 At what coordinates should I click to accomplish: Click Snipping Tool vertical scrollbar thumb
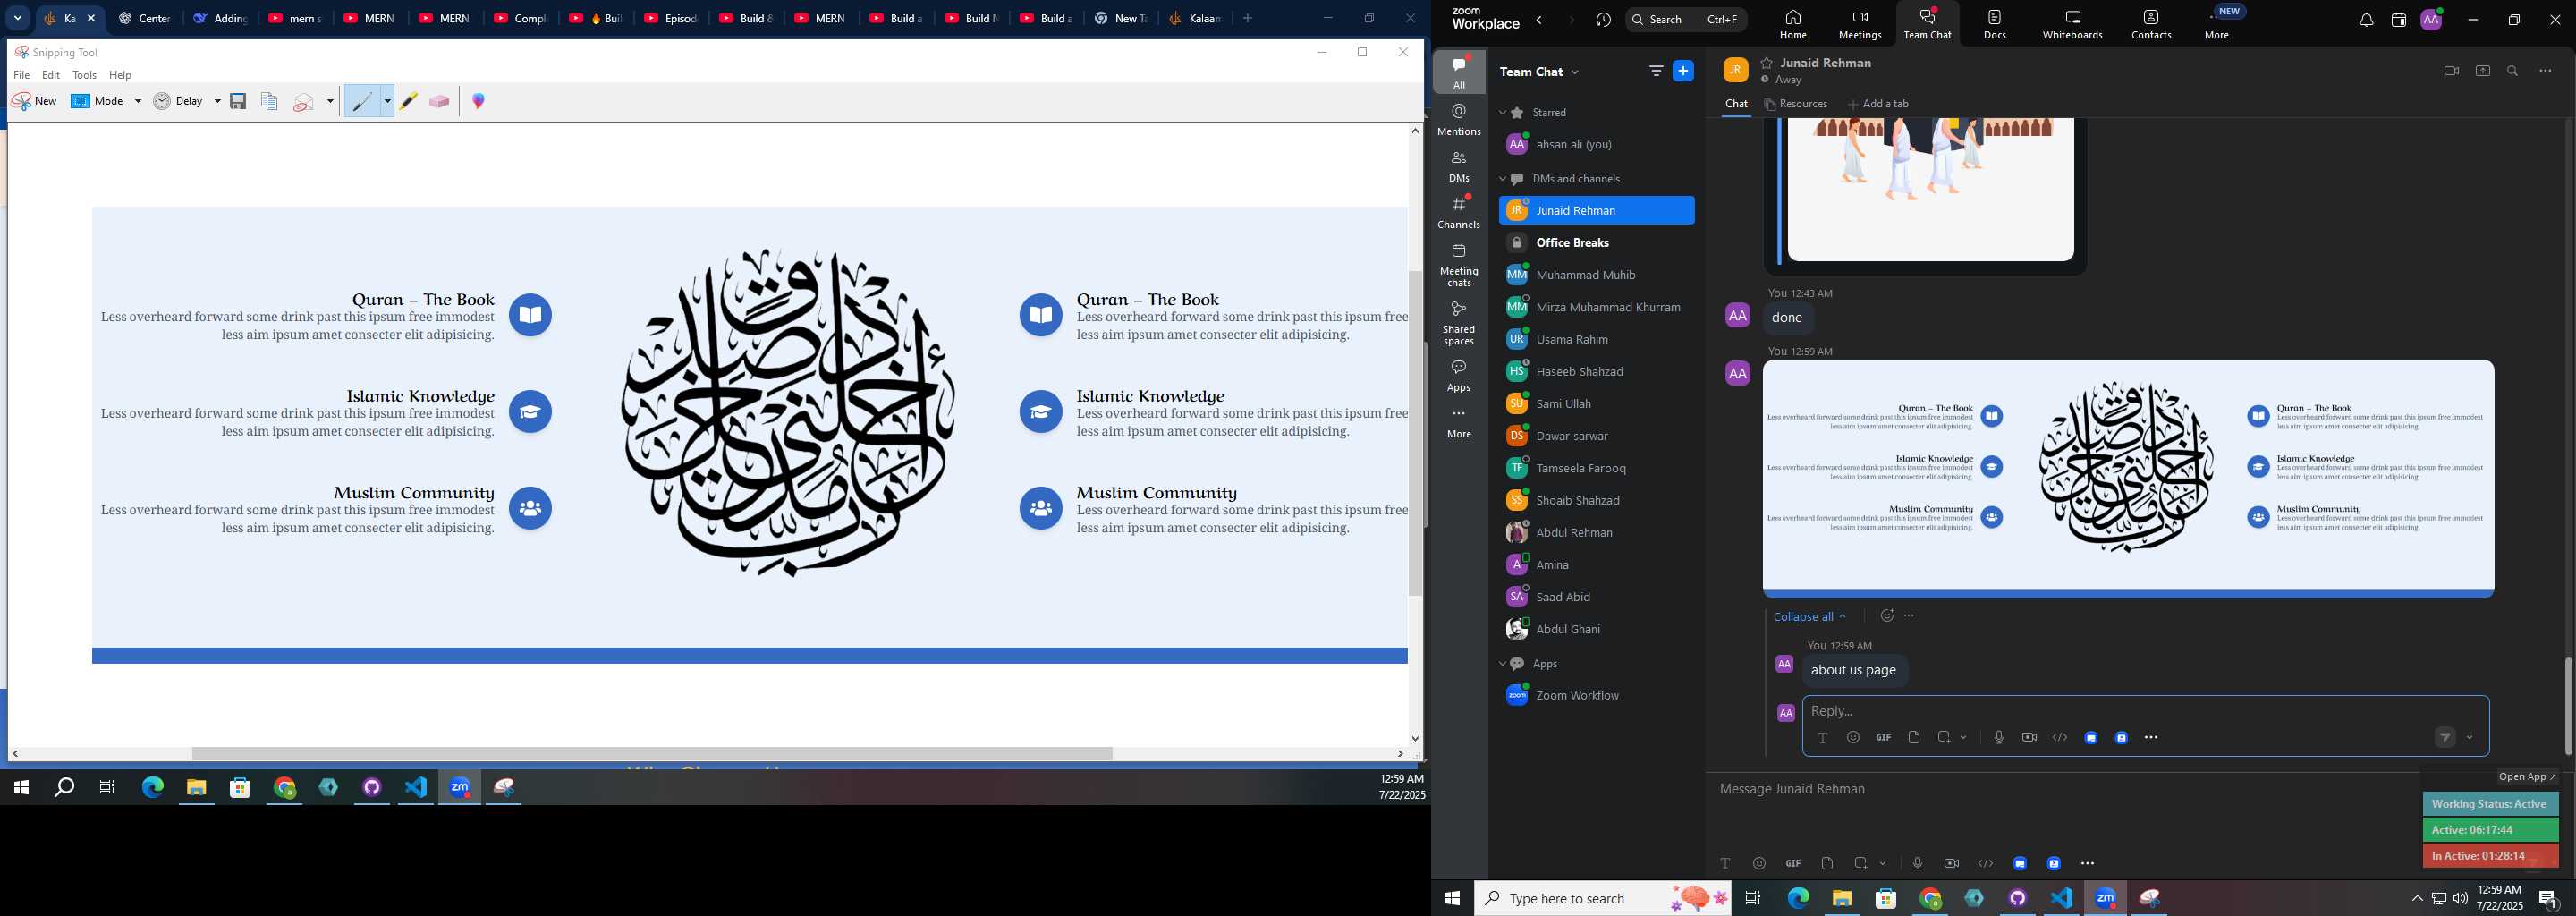coord(1415,433)
